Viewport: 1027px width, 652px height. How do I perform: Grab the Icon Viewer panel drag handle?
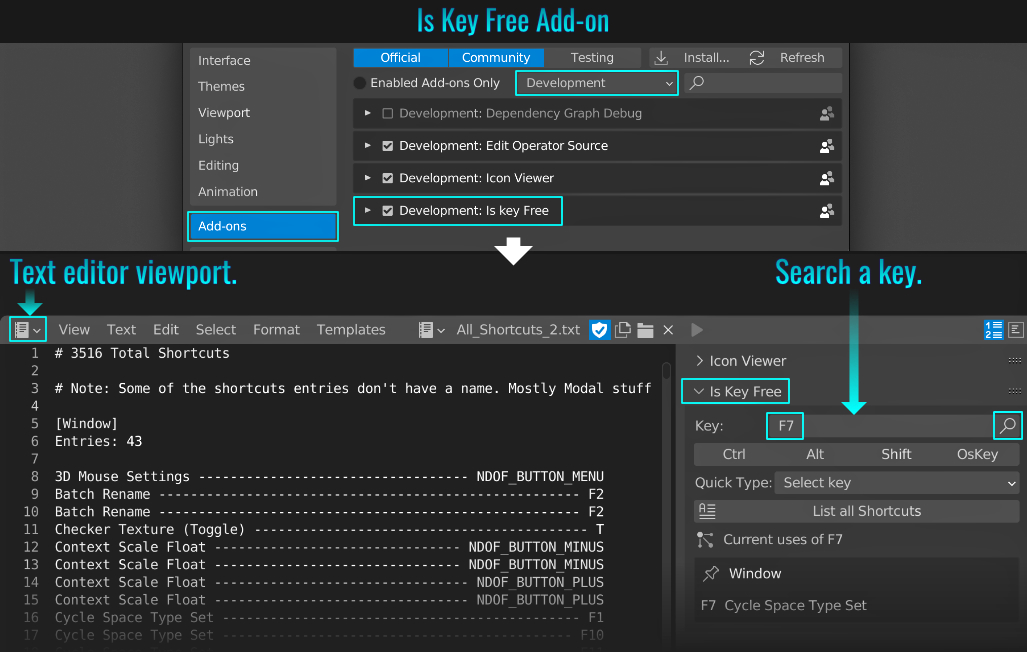(1015, 360)
